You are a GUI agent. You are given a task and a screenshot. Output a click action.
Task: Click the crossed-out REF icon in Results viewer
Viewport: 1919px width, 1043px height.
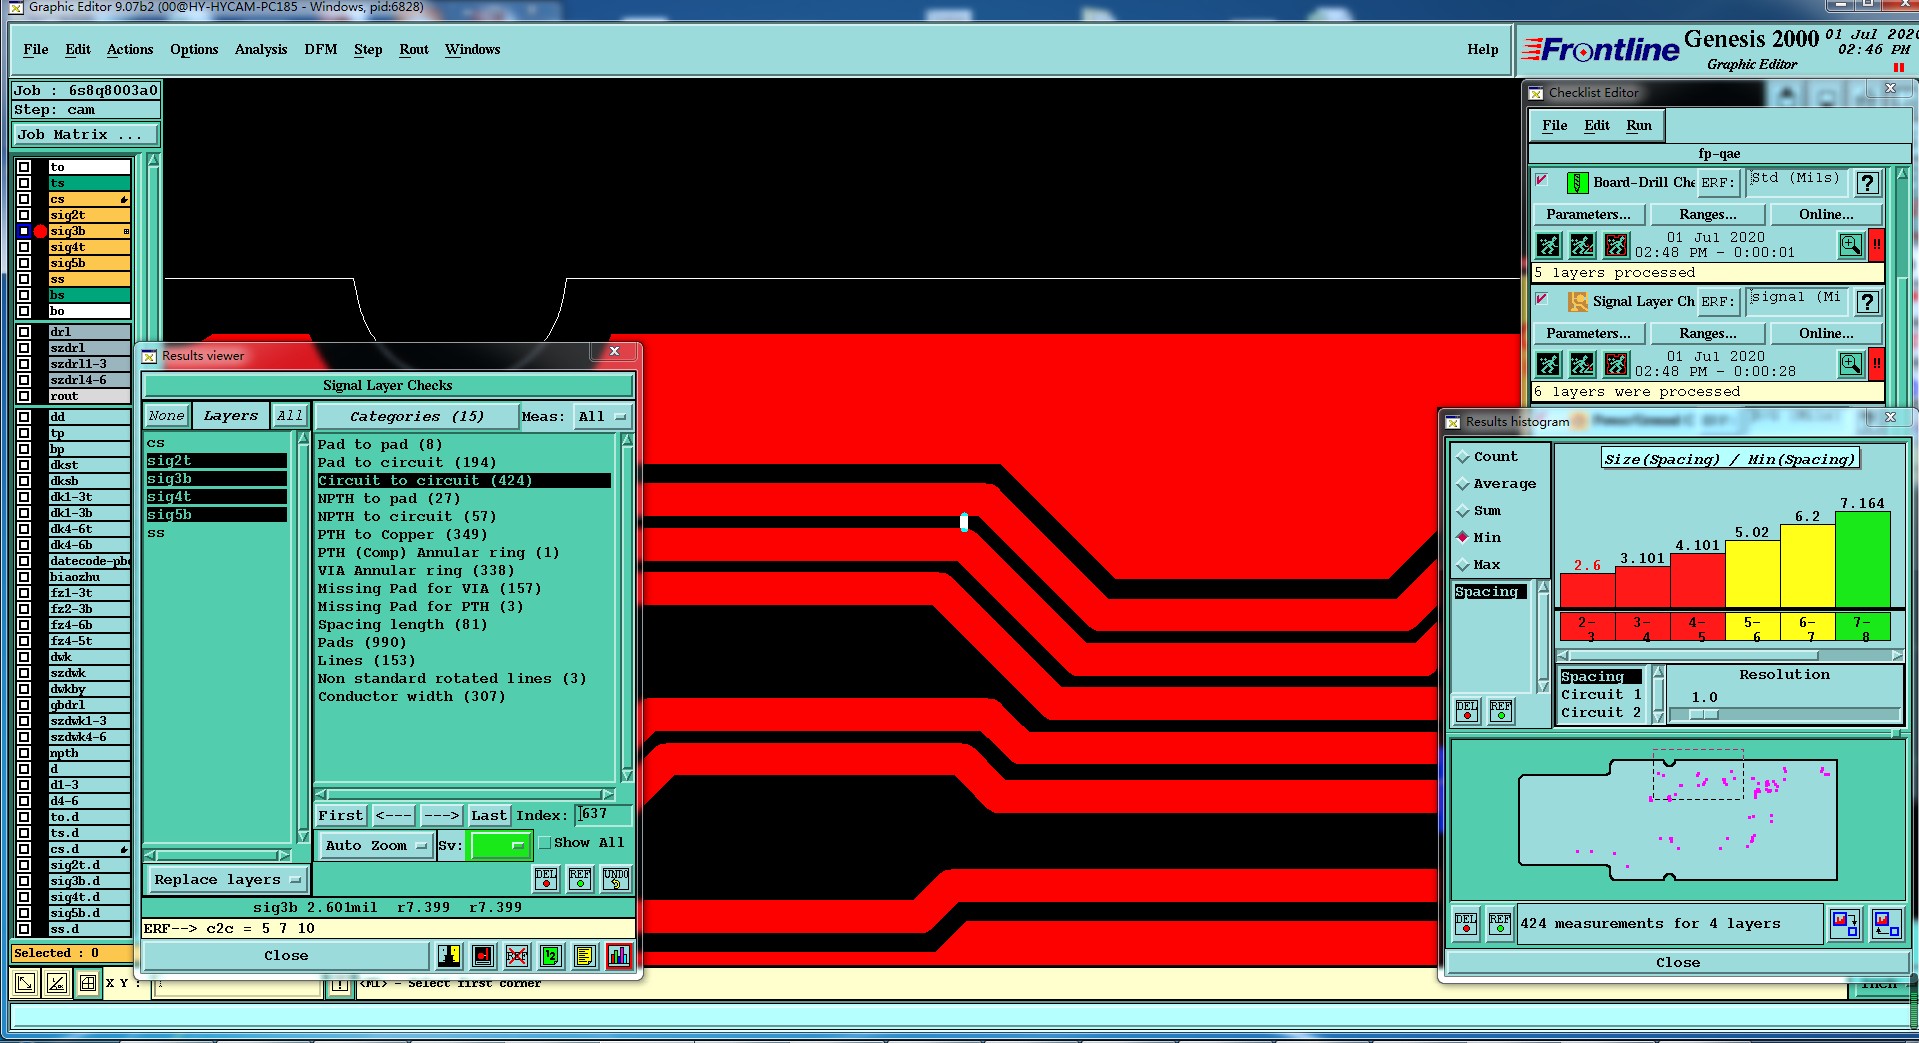click(x=517, y=956)
